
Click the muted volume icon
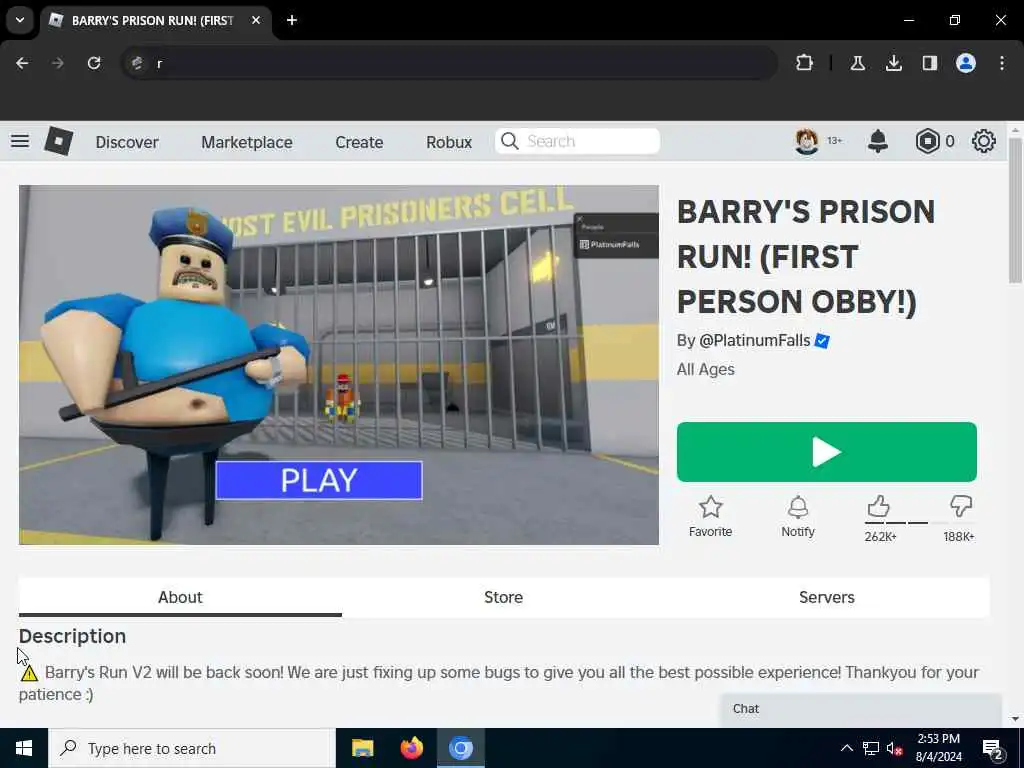pos(895,748)
